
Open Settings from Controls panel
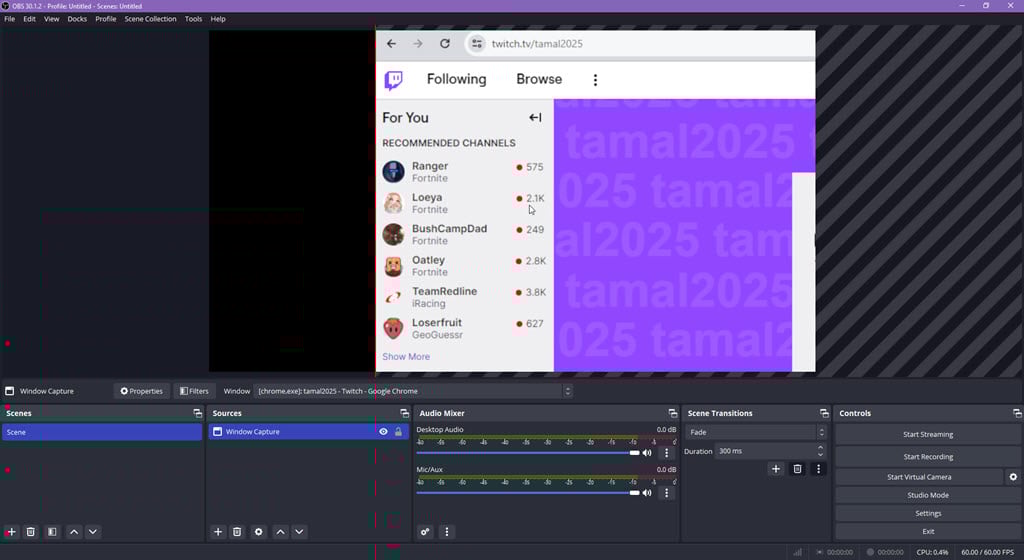928,514
